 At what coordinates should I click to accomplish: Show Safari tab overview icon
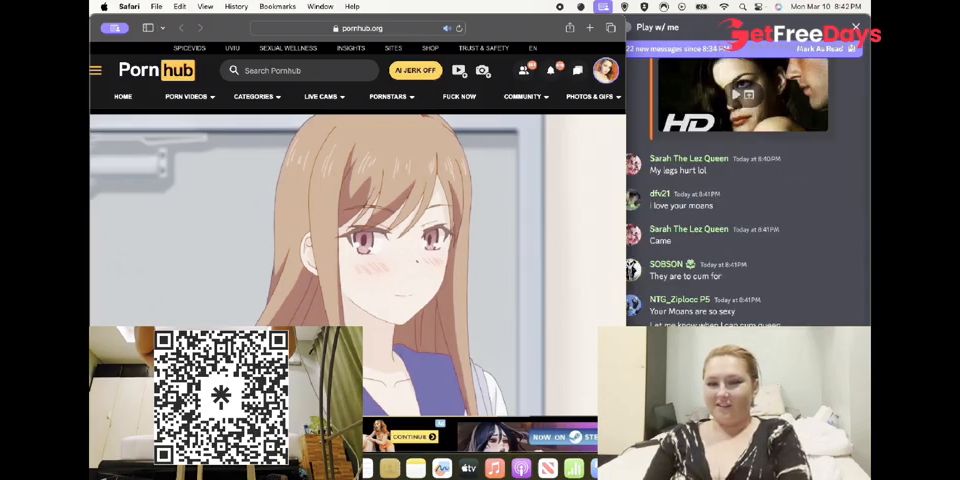(x=610, y=28)
